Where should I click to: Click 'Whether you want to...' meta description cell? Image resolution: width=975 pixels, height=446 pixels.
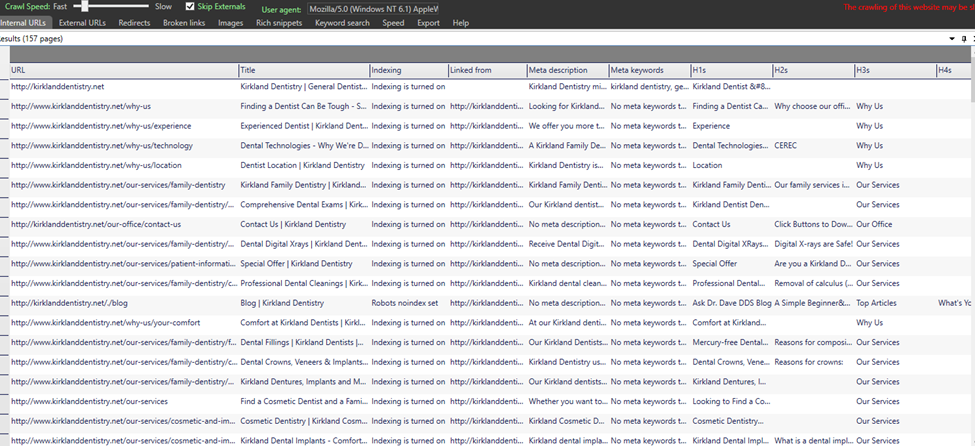[x=568, y=402]
